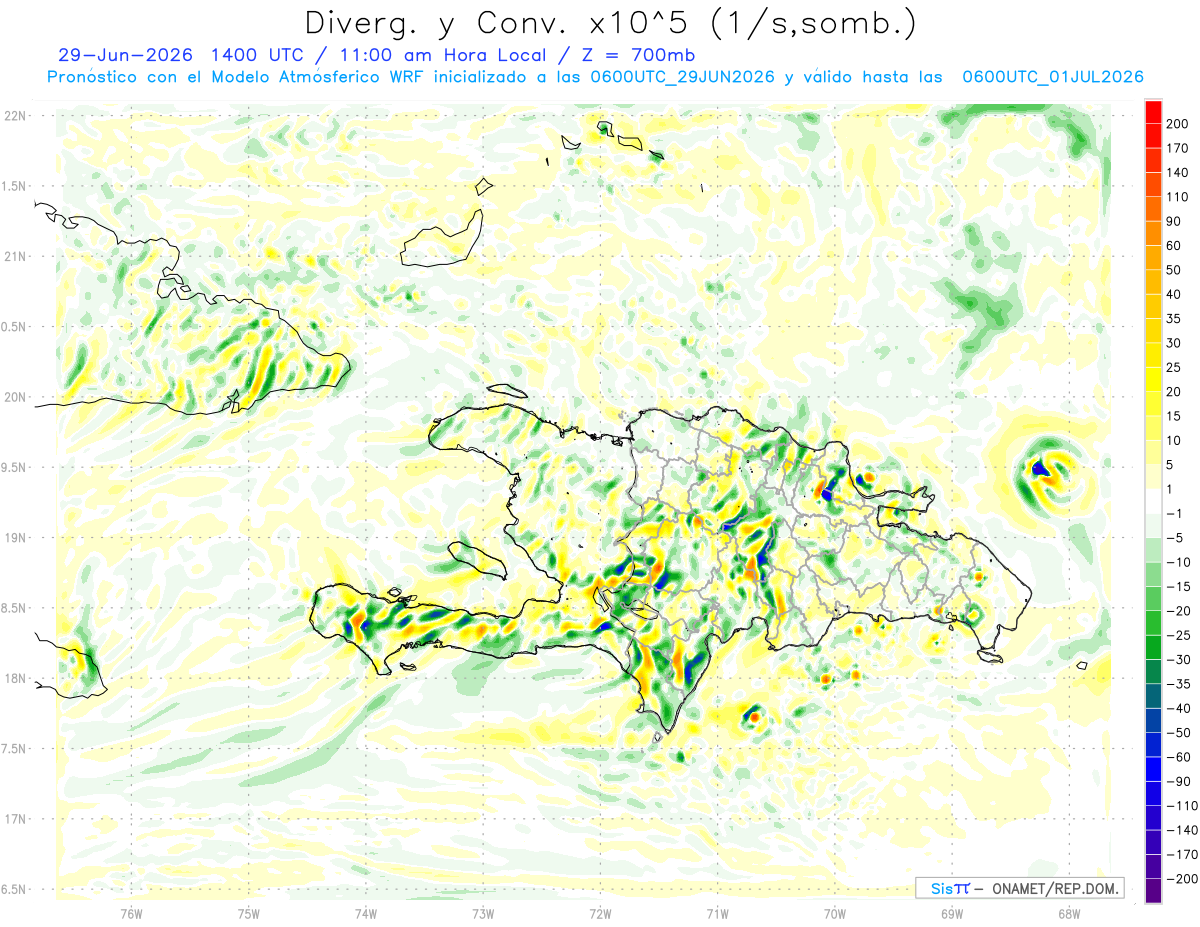Click the '75W' longitude label
The height and width of the screenshot is (927, 1200).
[249, 913]
